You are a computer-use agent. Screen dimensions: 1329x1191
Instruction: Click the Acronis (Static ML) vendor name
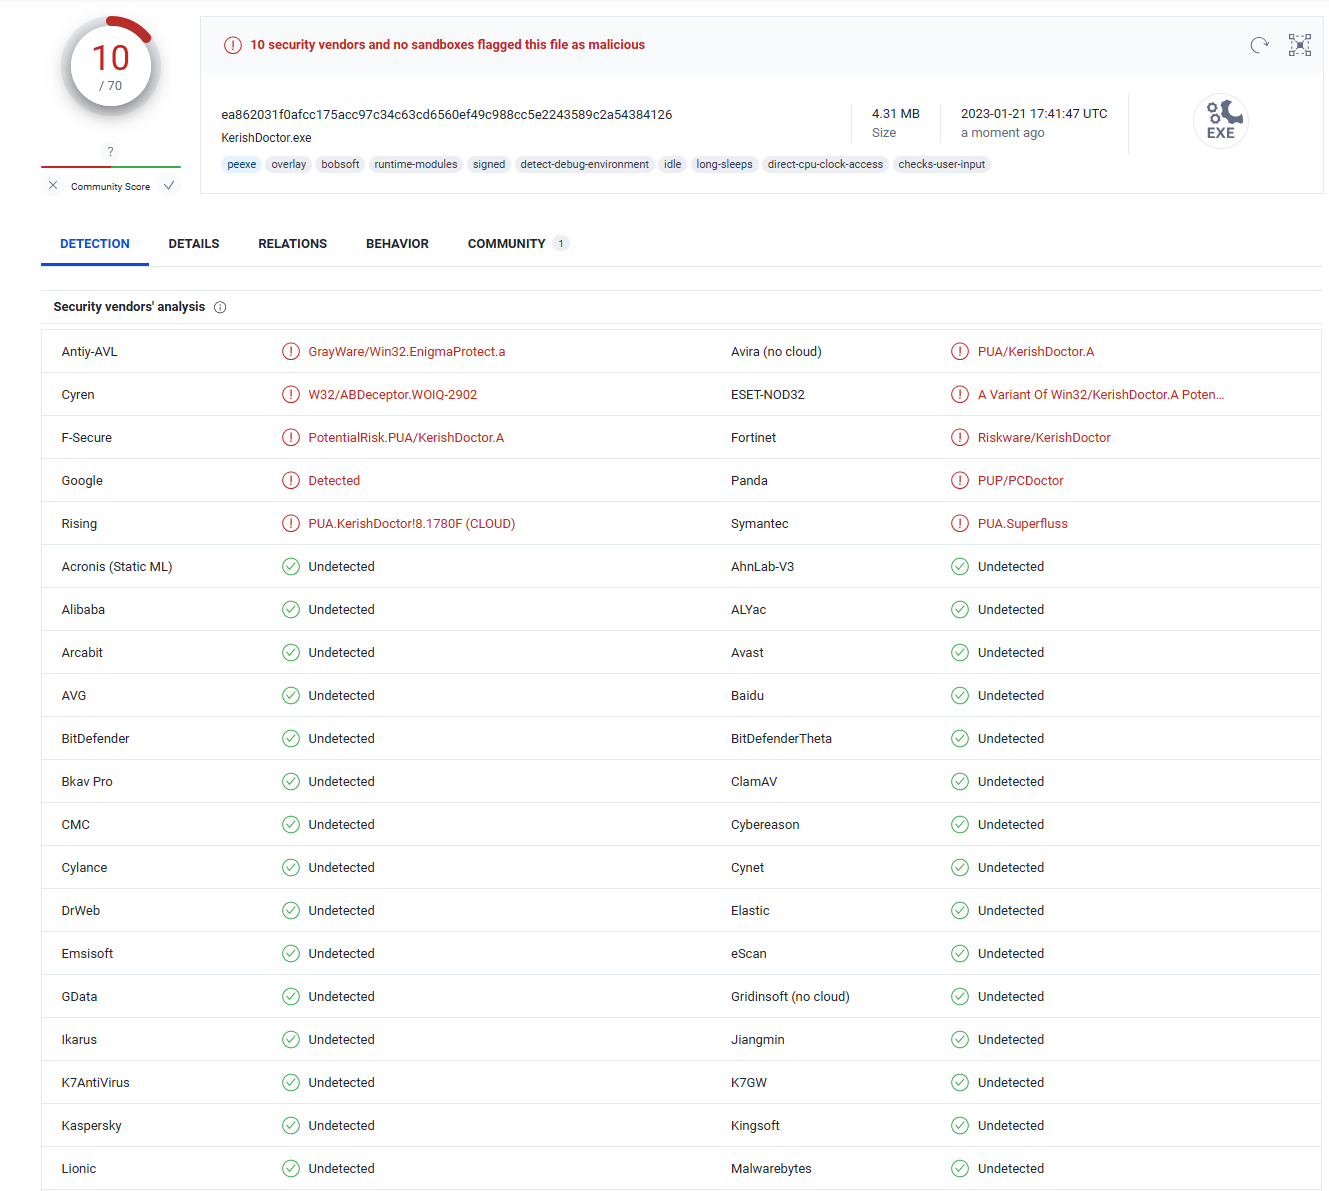click(x=117, y=567)
